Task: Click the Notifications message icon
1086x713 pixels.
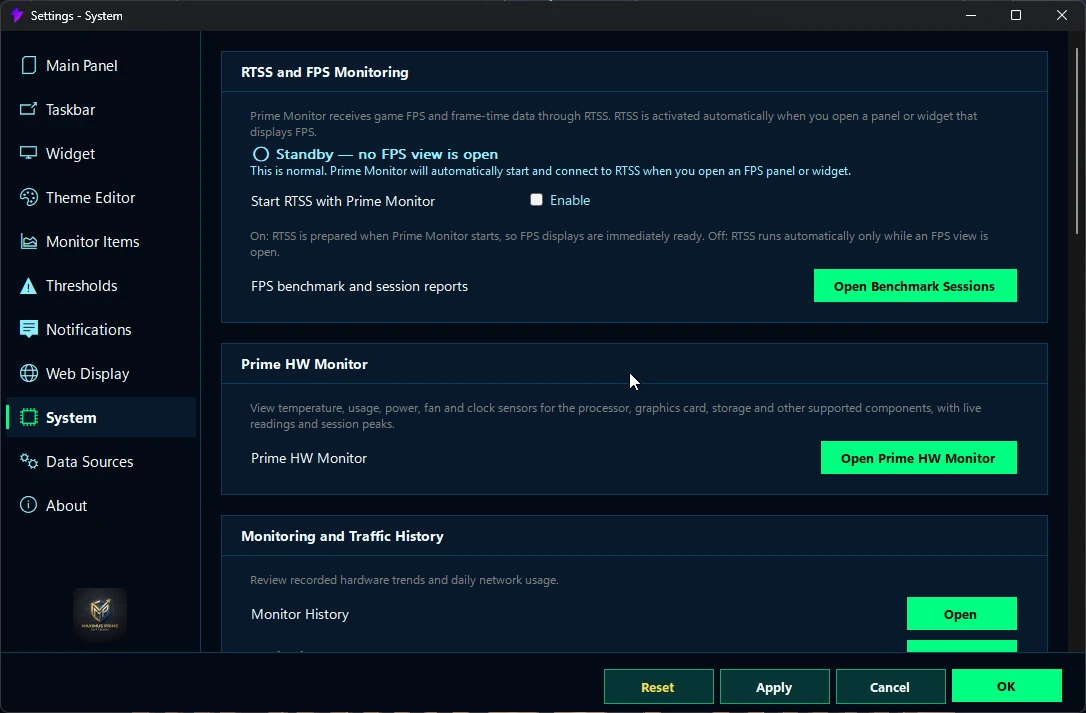Action: click(x=28, y=329)
